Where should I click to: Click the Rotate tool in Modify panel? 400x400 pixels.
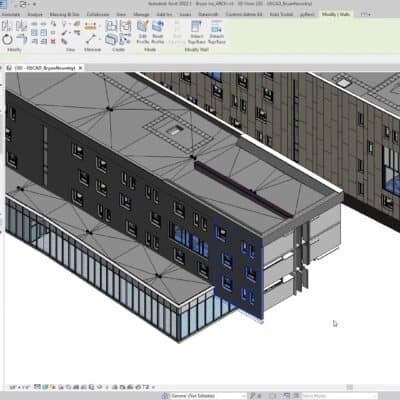7,40
